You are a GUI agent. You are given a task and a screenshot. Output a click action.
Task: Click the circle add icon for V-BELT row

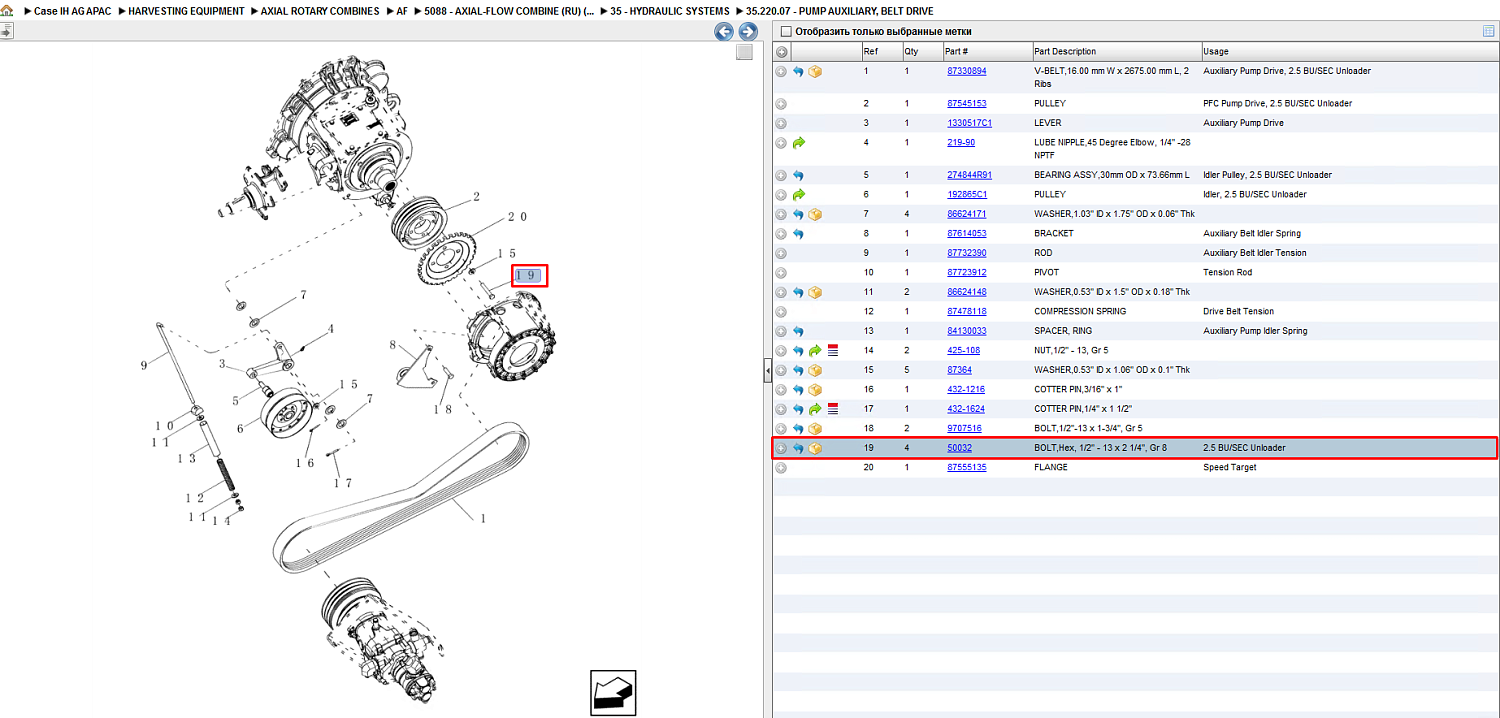pyautogui.click(x=781, y=72)
